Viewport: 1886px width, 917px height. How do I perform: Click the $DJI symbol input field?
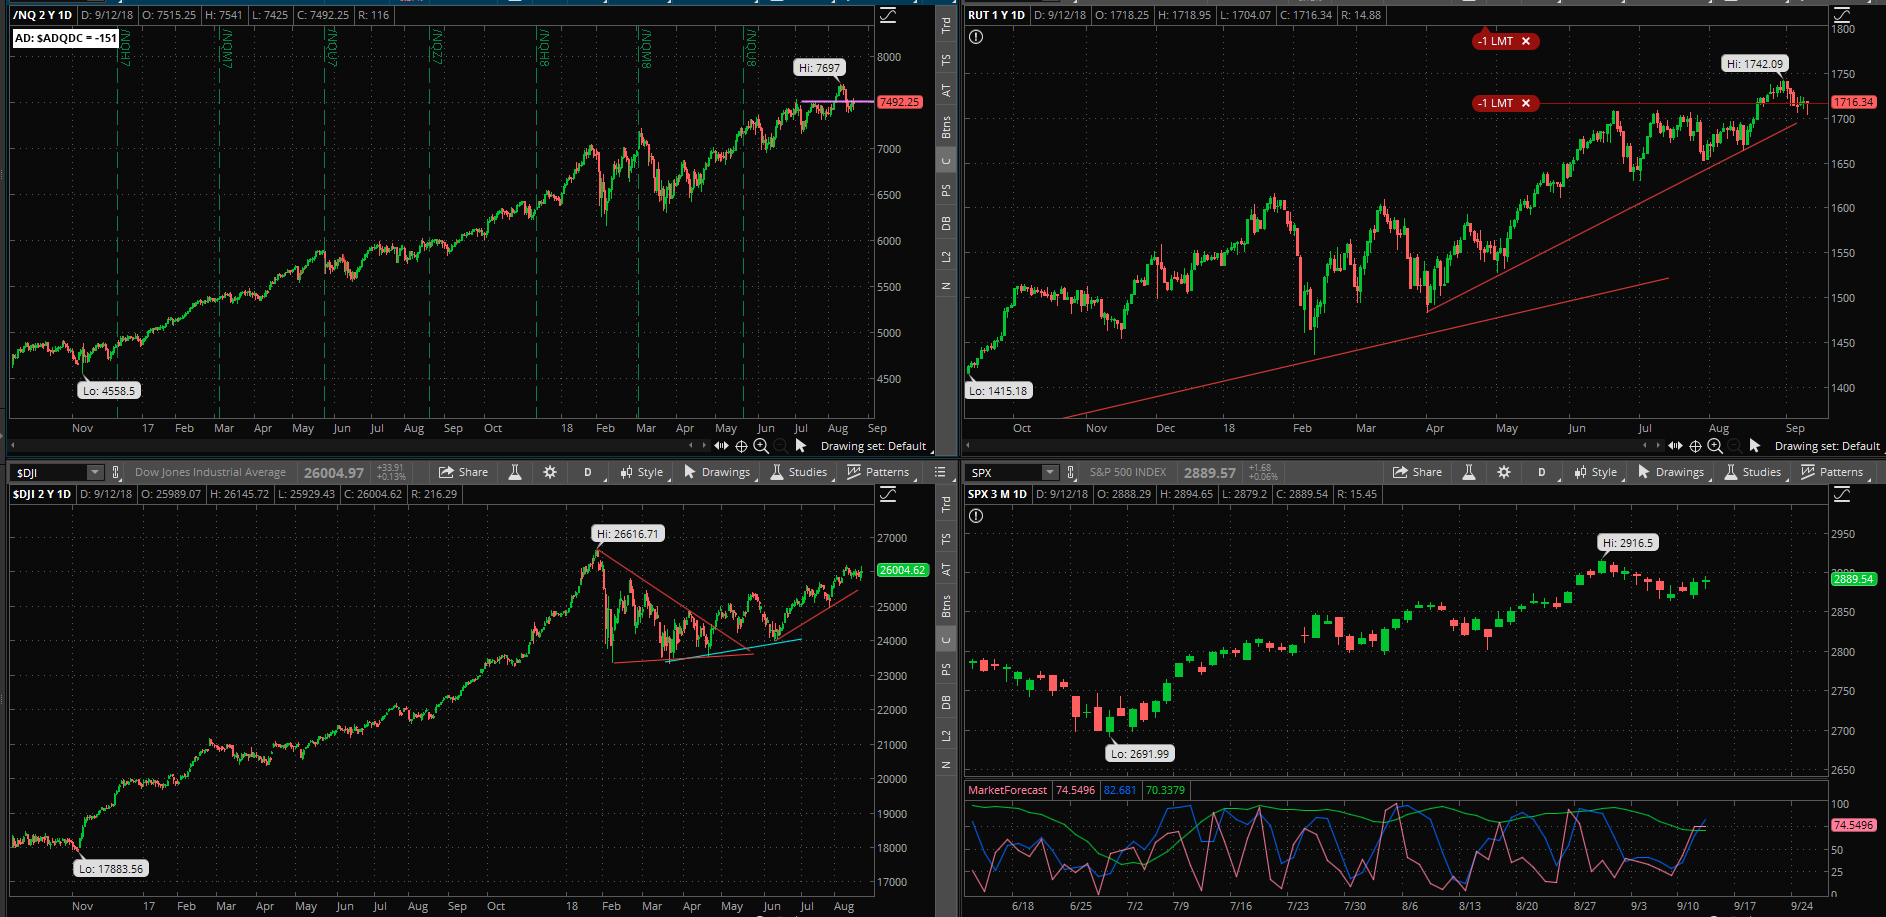click(x=49, y=472)
